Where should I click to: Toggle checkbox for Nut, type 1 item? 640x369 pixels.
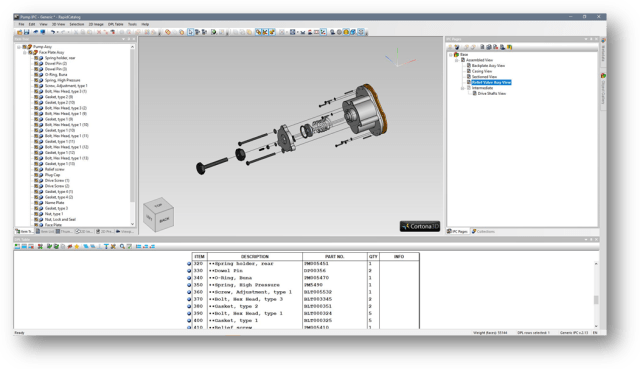point(36,214)
